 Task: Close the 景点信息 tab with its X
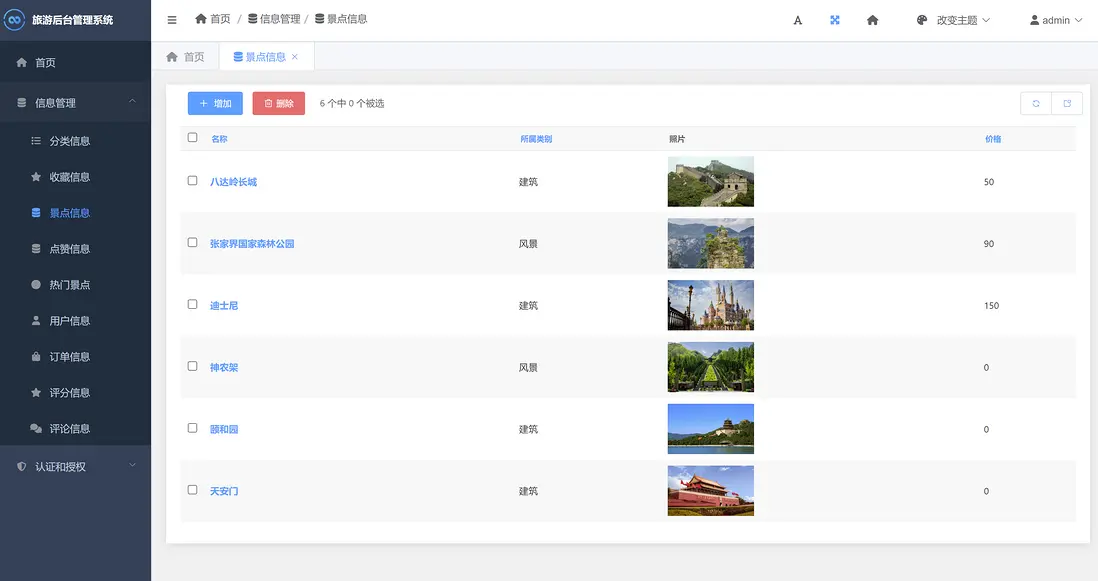[295, 57]
